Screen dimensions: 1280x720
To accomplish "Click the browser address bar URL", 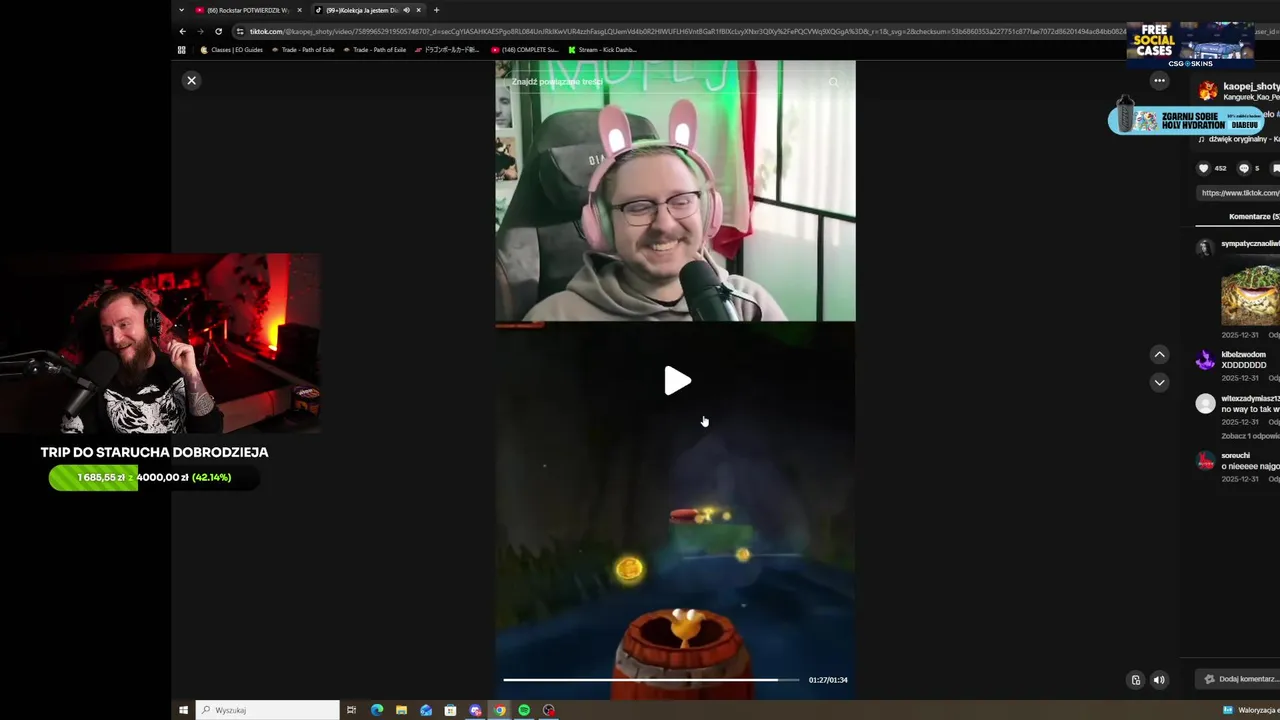I will coord(680,31).
